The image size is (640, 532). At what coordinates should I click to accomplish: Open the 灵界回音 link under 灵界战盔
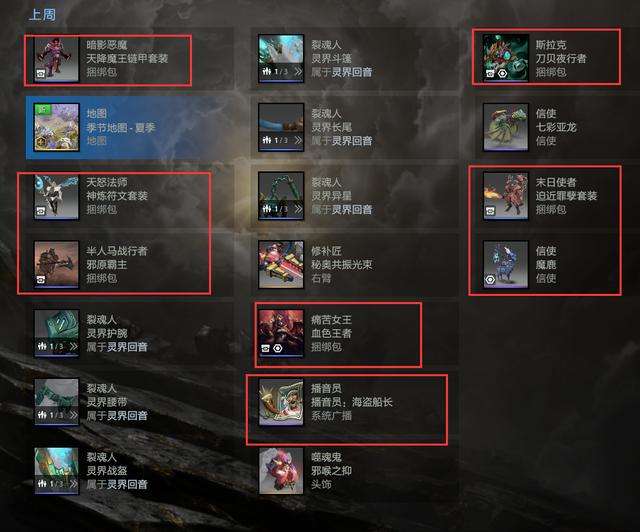click(x=127, y=484)
